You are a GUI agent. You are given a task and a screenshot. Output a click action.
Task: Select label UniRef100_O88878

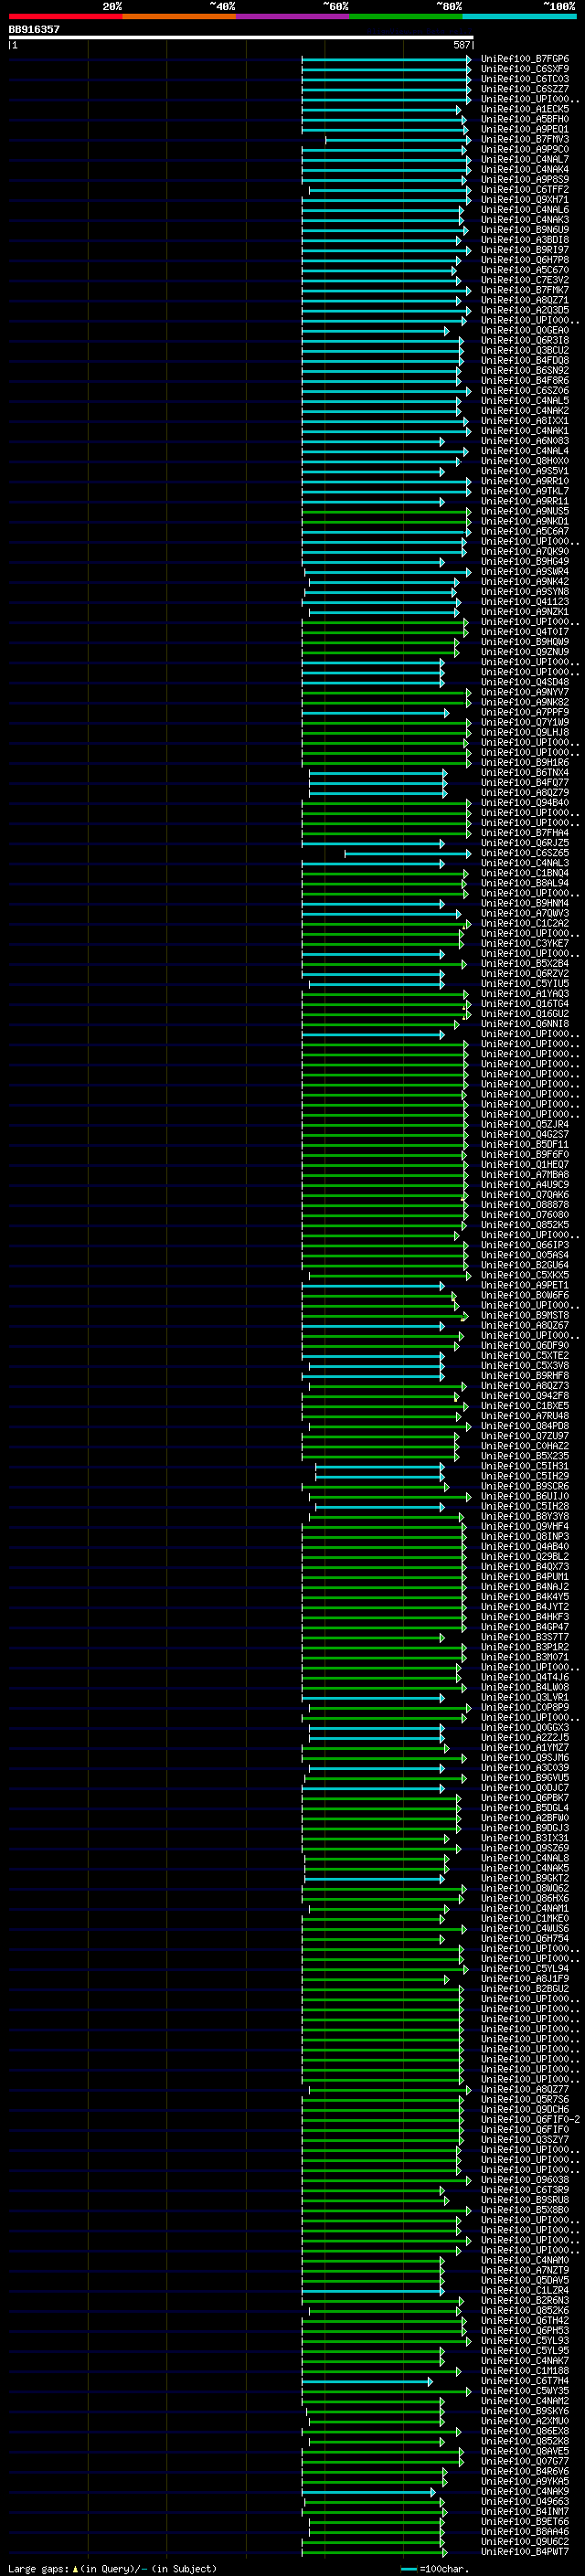525,1205
